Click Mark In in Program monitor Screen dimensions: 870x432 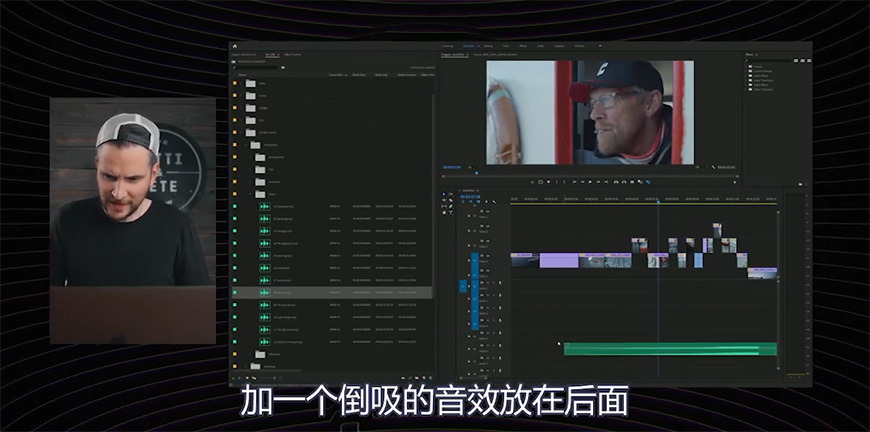pyautogui.click(x=557, y=182)
